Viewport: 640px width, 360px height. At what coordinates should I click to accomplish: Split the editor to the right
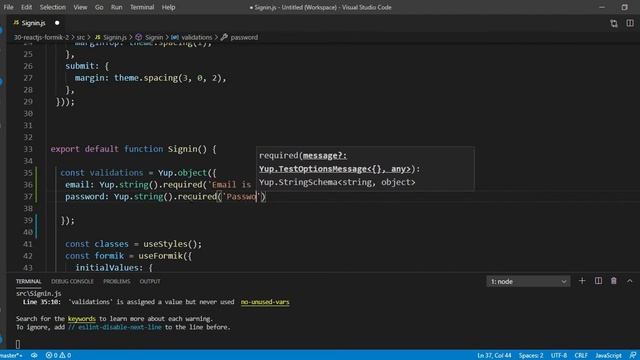(630, 23)
